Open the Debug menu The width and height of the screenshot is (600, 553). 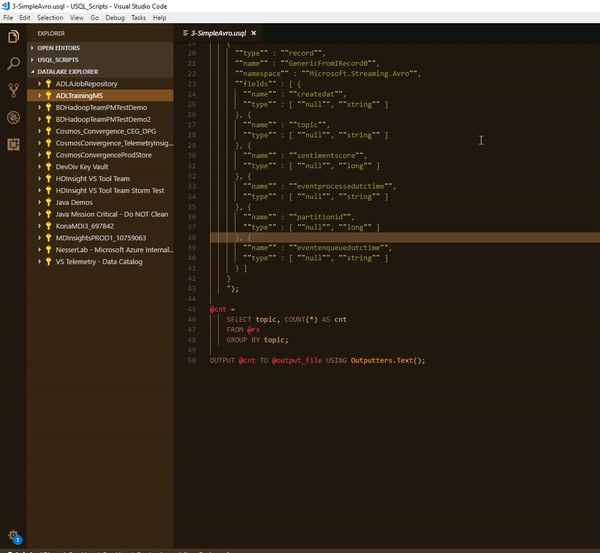[x=115, y=18]
